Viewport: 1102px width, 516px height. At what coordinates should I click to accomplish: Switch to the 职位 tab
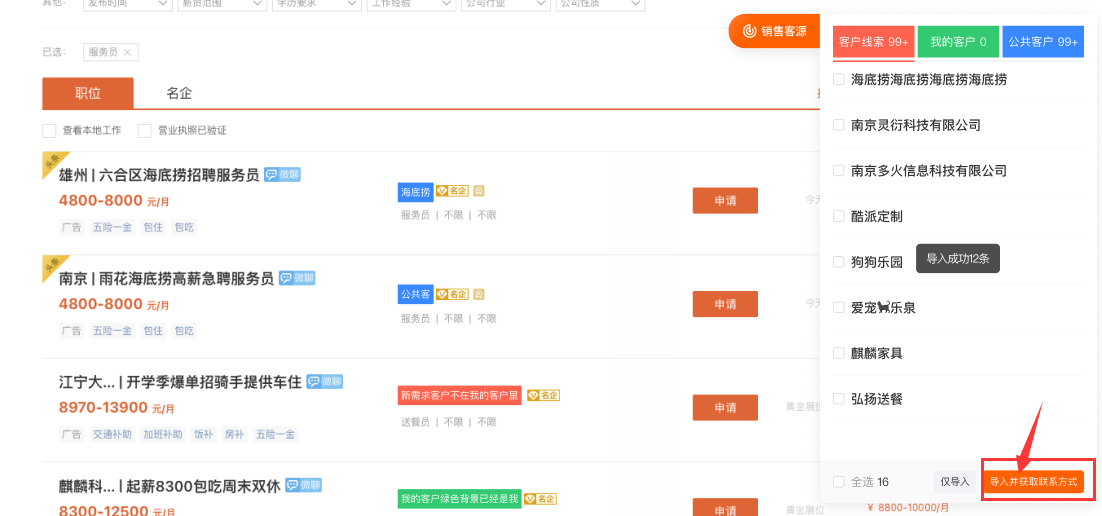coord(88,93)
